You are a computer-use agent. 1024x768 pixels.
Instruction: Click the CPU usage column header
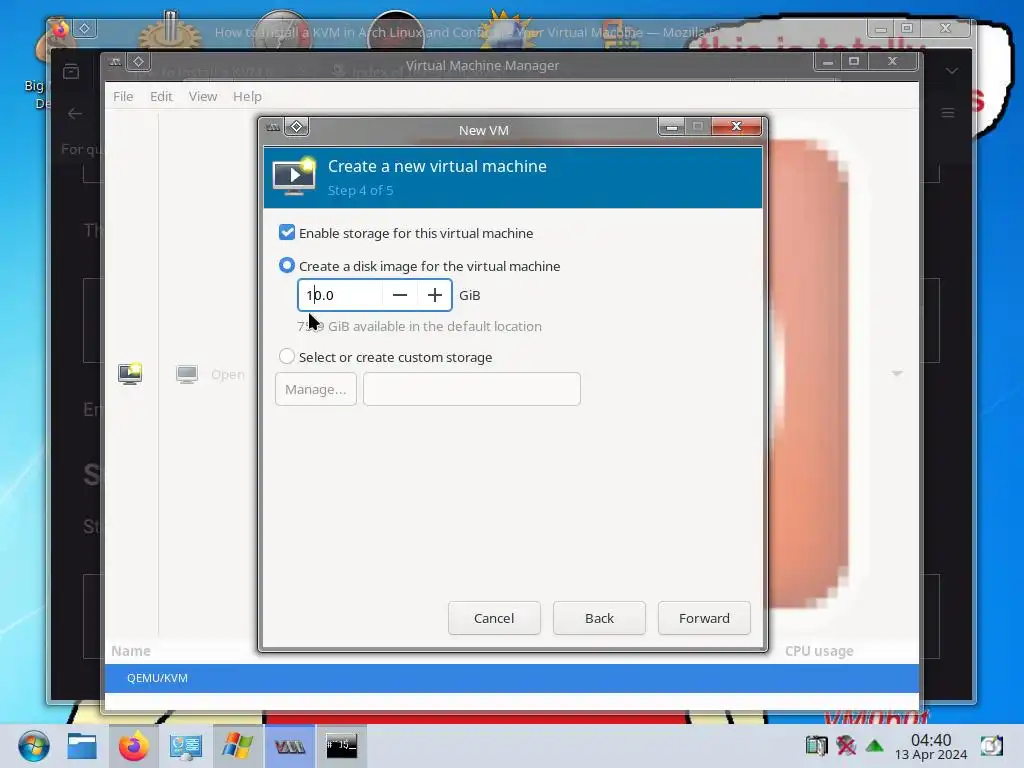pyautogui.click(x=819, y=651)
